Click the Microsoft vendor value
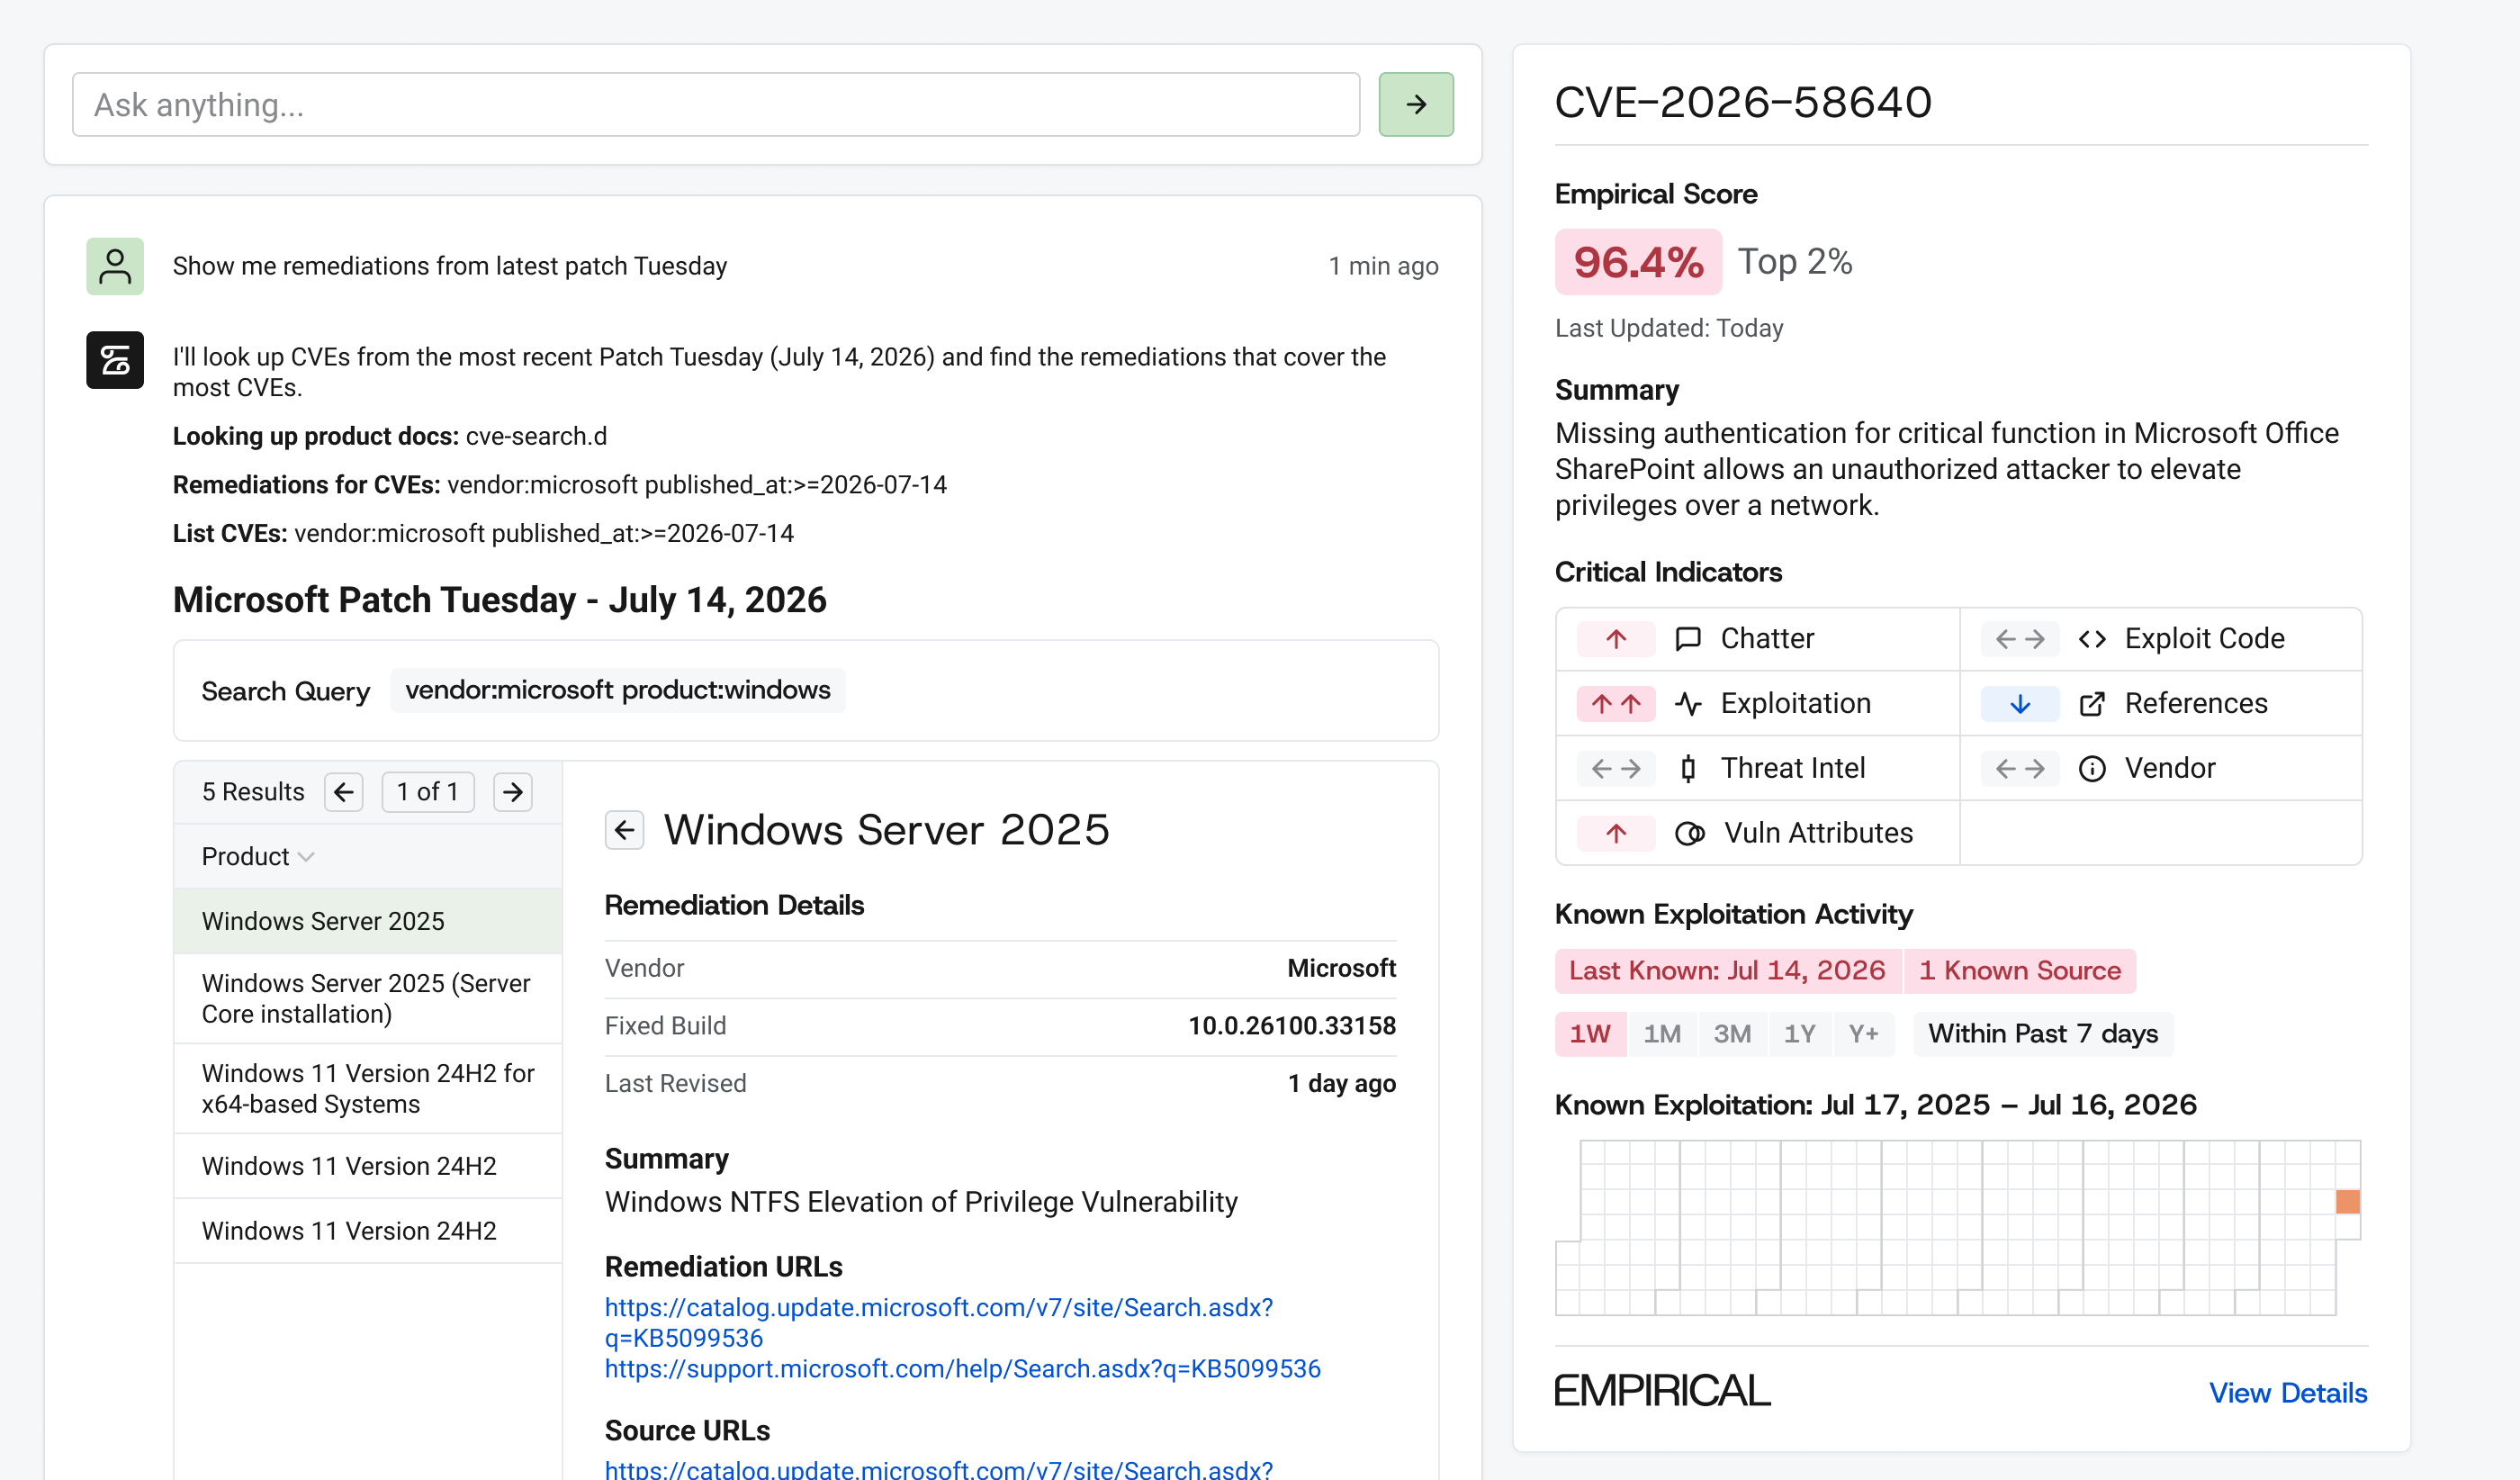Viewport: 2520px width, 1480px height. (x=1341, y=968)
